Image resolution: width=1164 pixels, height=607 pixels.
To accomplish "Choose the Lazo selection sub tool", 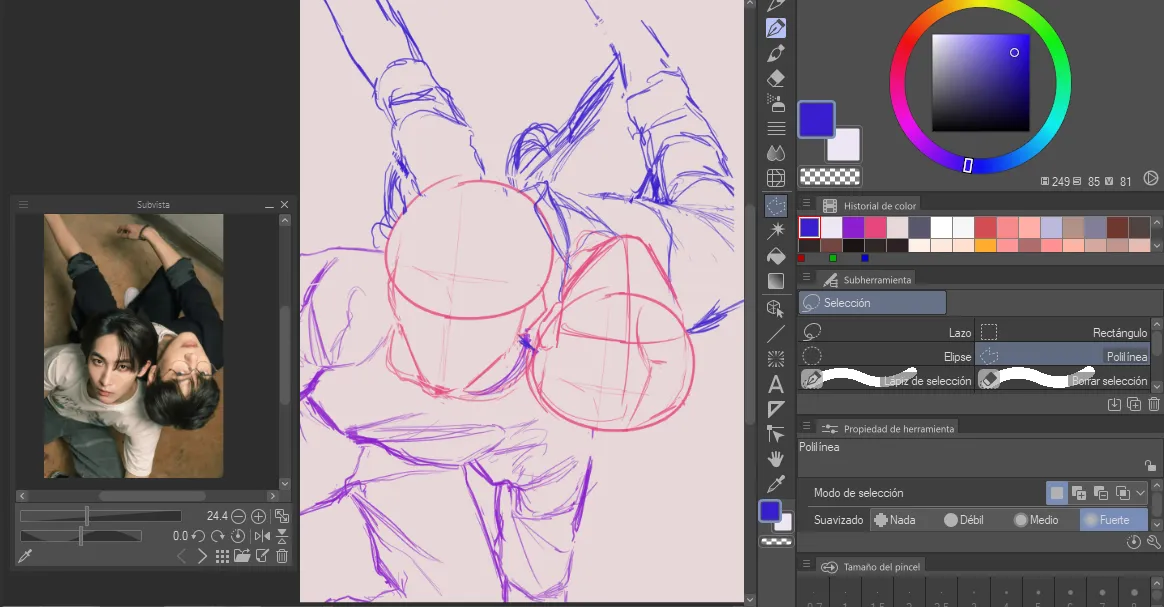I will coord(886,332).
